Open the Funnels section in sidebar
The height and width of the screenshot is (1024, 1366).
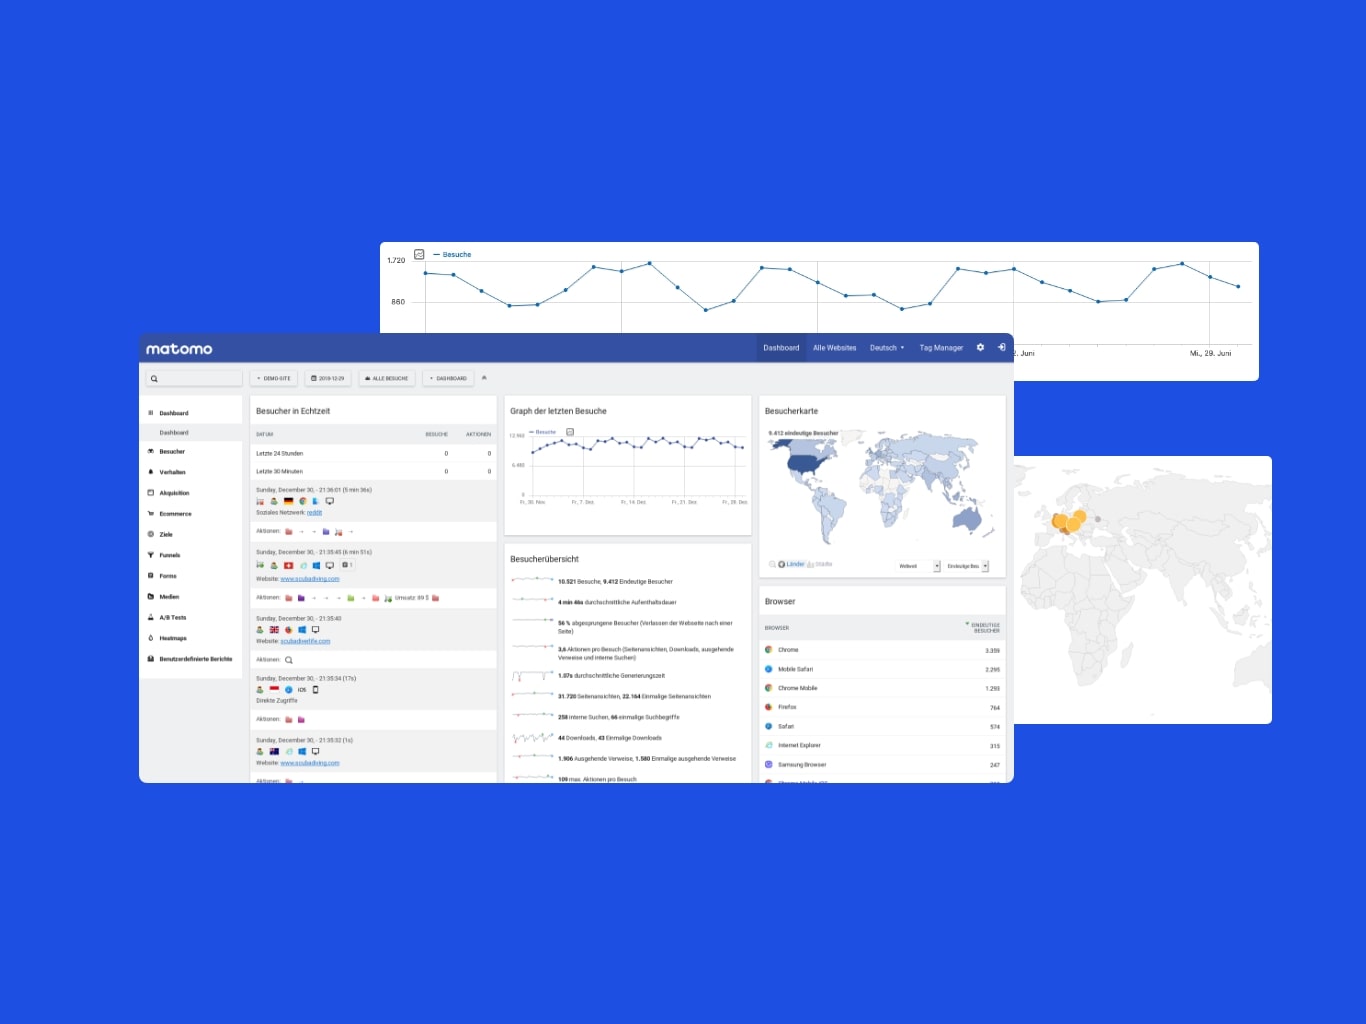click(x=169, y=555)
